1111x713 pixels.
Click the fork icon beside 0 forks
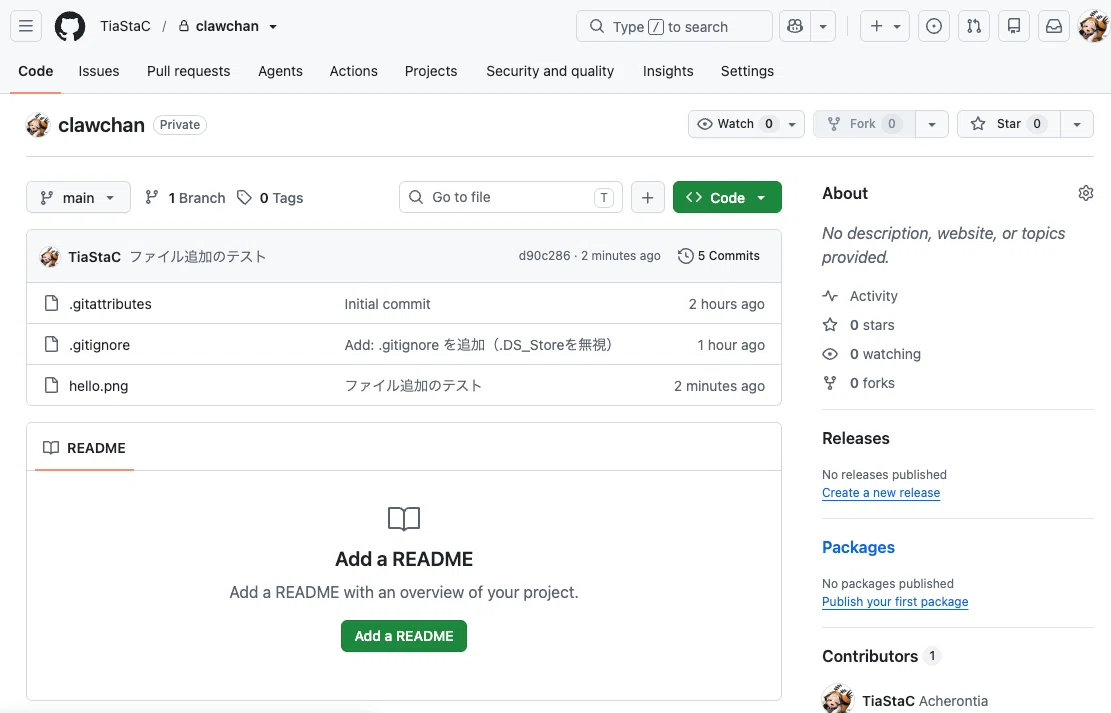[830, 383]
